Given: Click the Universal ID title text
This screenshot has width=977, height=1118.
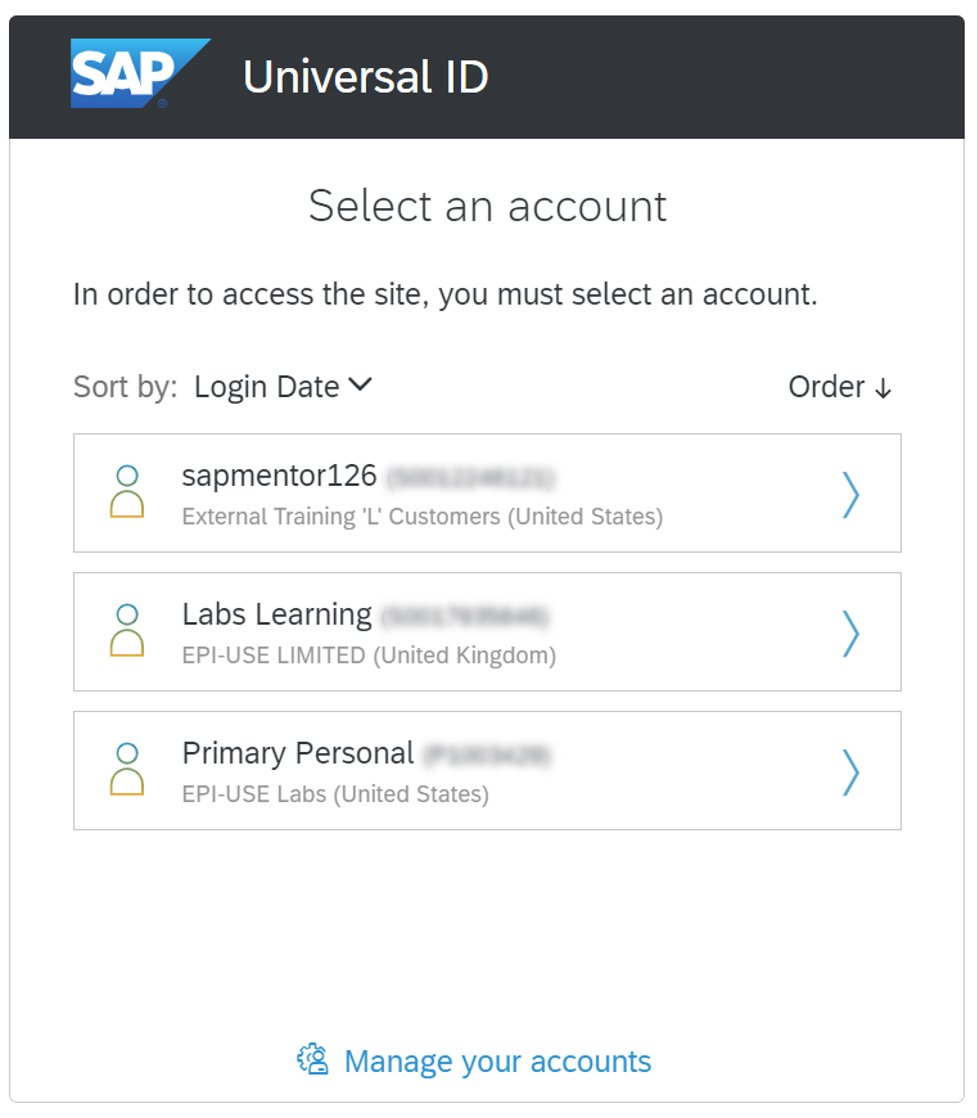Looking at the screenshot, I should [366, 76].
